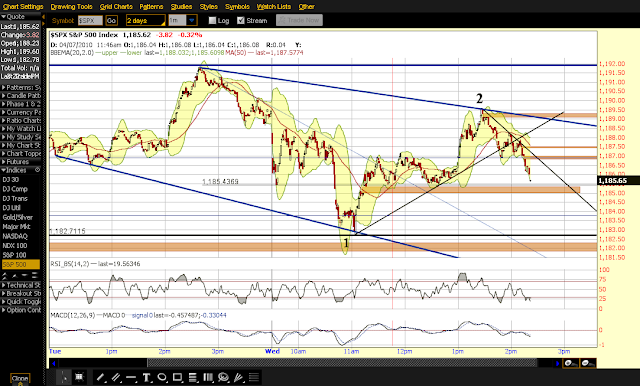640x386 pixels.
Task: Expand the Ratio Charts panel
Action: click(x=20, y=120)
